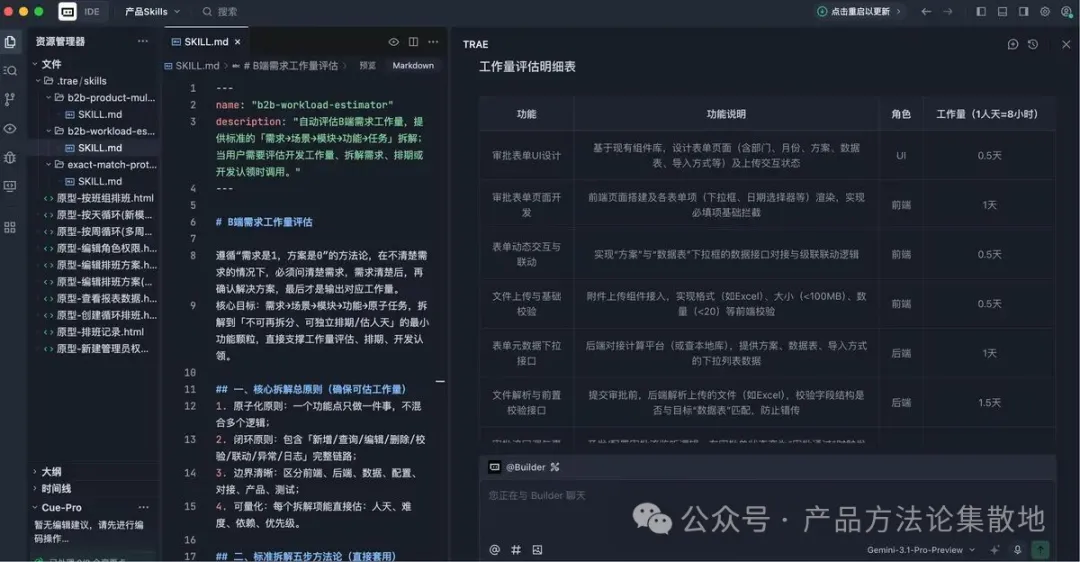Toggle right sidebar layout icon
The image size is (1080, 562).
(x=1024, y=12)
